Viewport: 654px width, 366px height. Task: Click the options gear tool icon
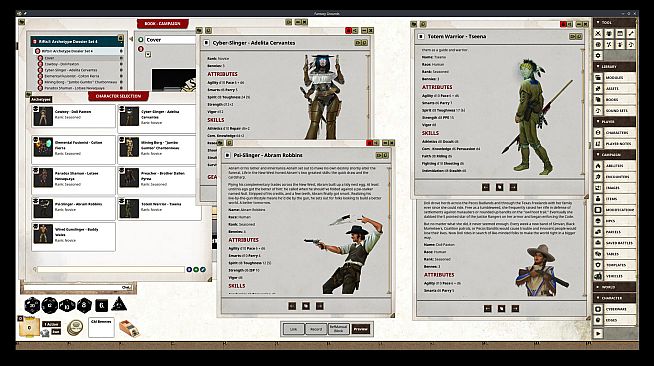click(598, 55)
